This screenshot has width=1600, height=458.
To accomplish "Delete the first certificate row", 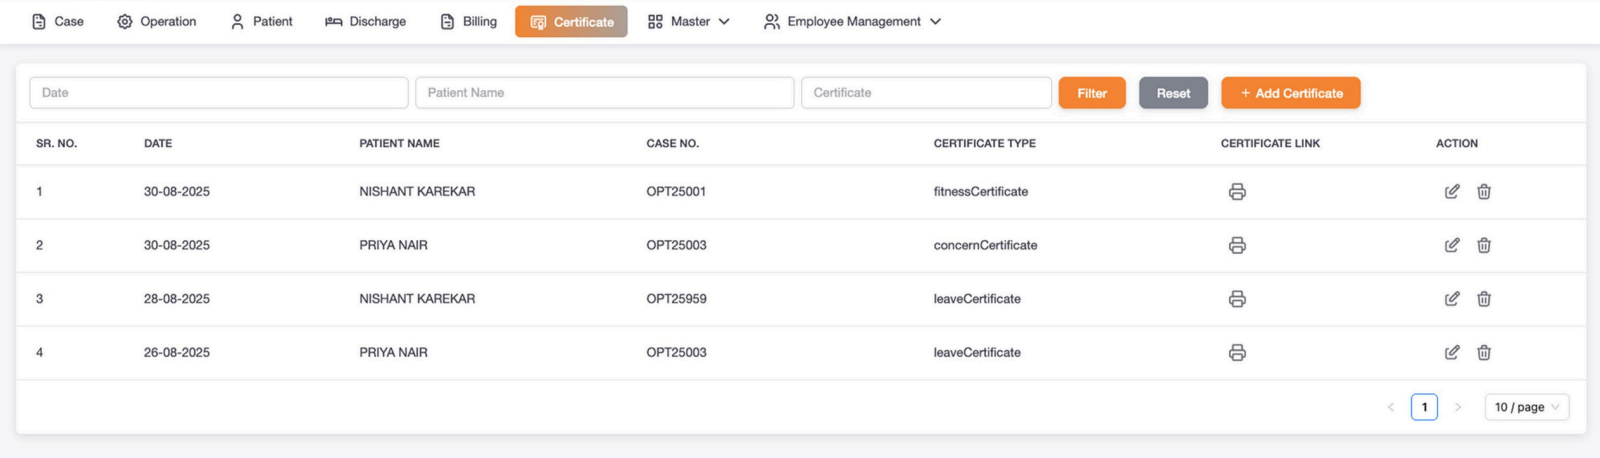I will click(1484, 192).
